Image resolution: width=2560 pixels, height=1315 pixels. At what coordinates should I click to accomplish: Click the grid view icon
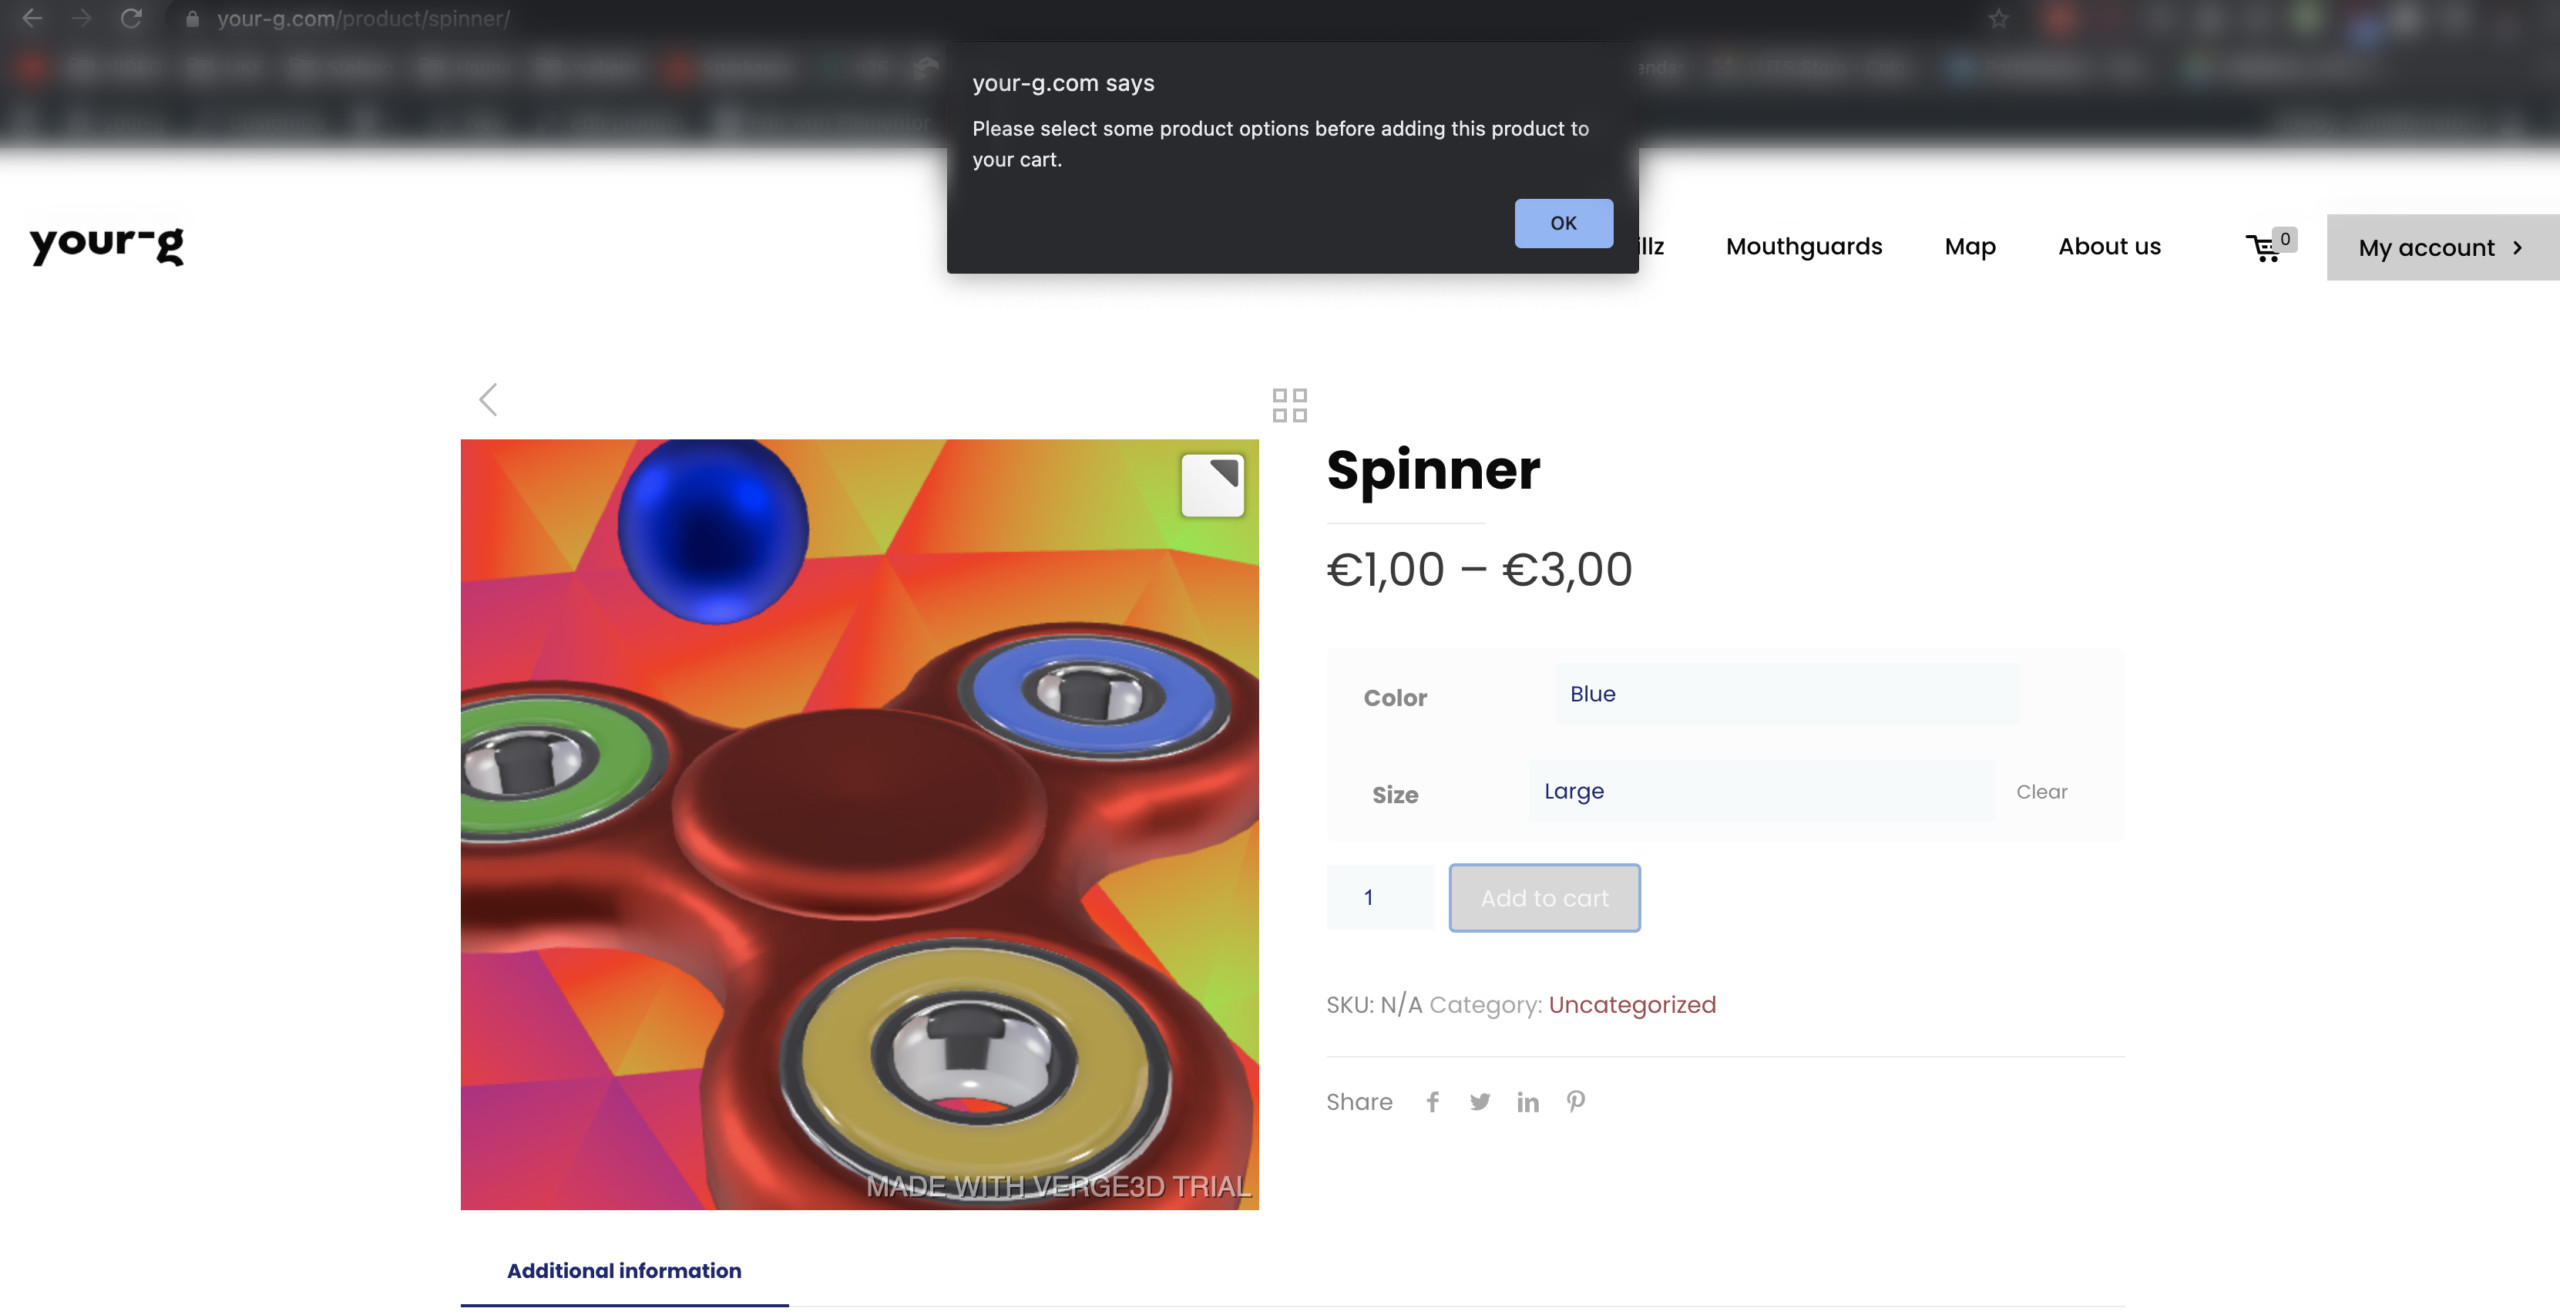1289,405
